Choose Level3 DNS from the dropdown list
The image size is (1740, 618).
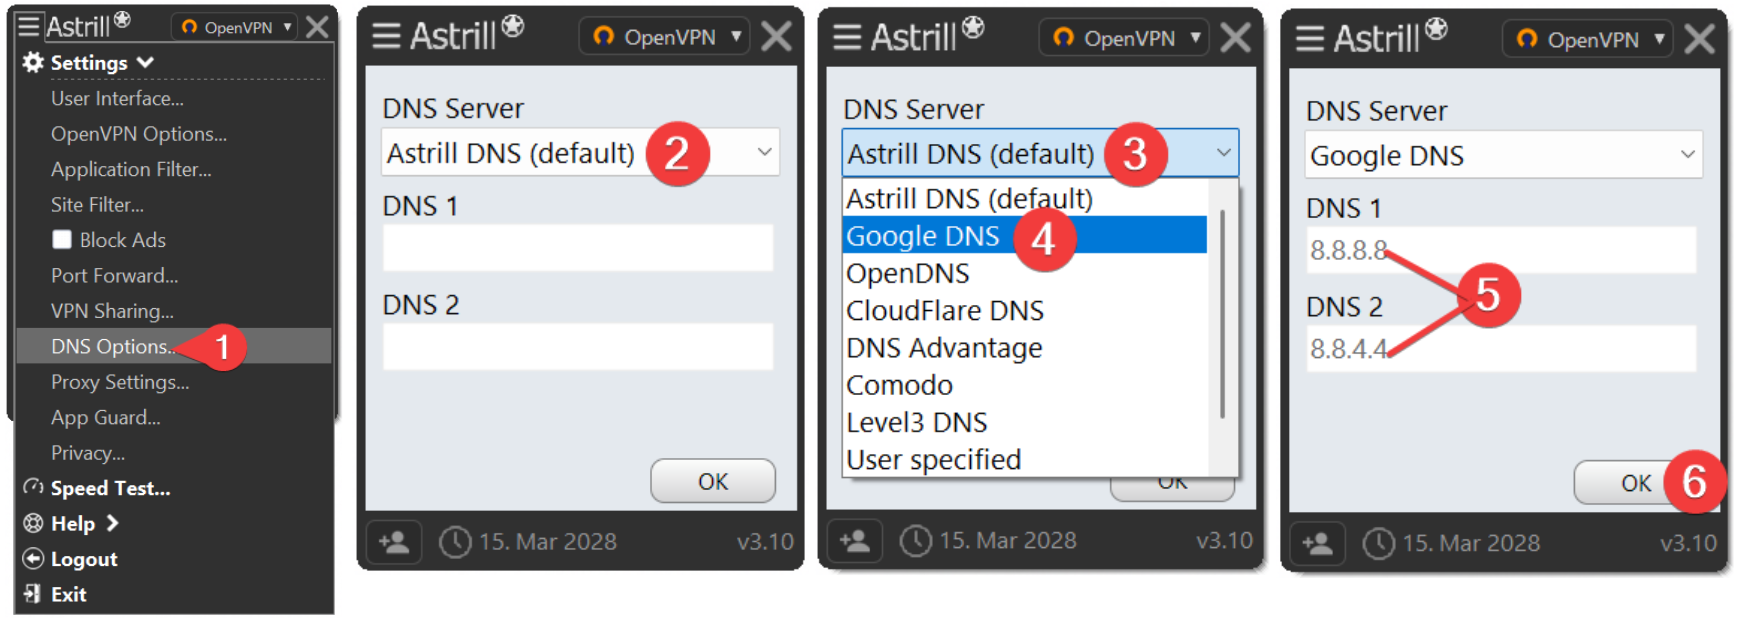coord(1025,422)
